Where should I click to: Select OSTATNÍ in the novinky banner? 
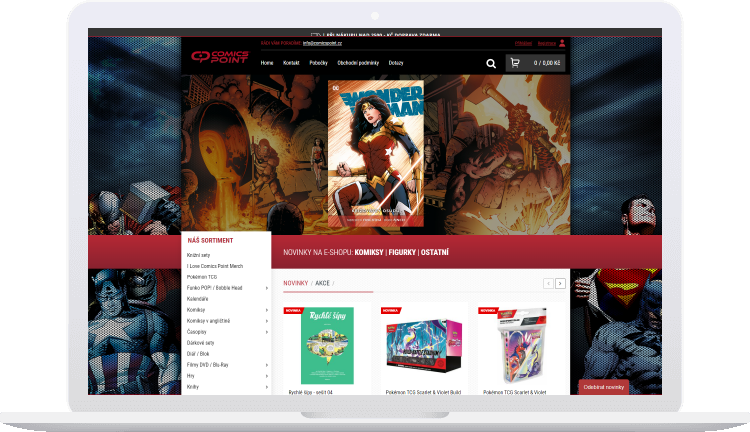pos(434,252)
